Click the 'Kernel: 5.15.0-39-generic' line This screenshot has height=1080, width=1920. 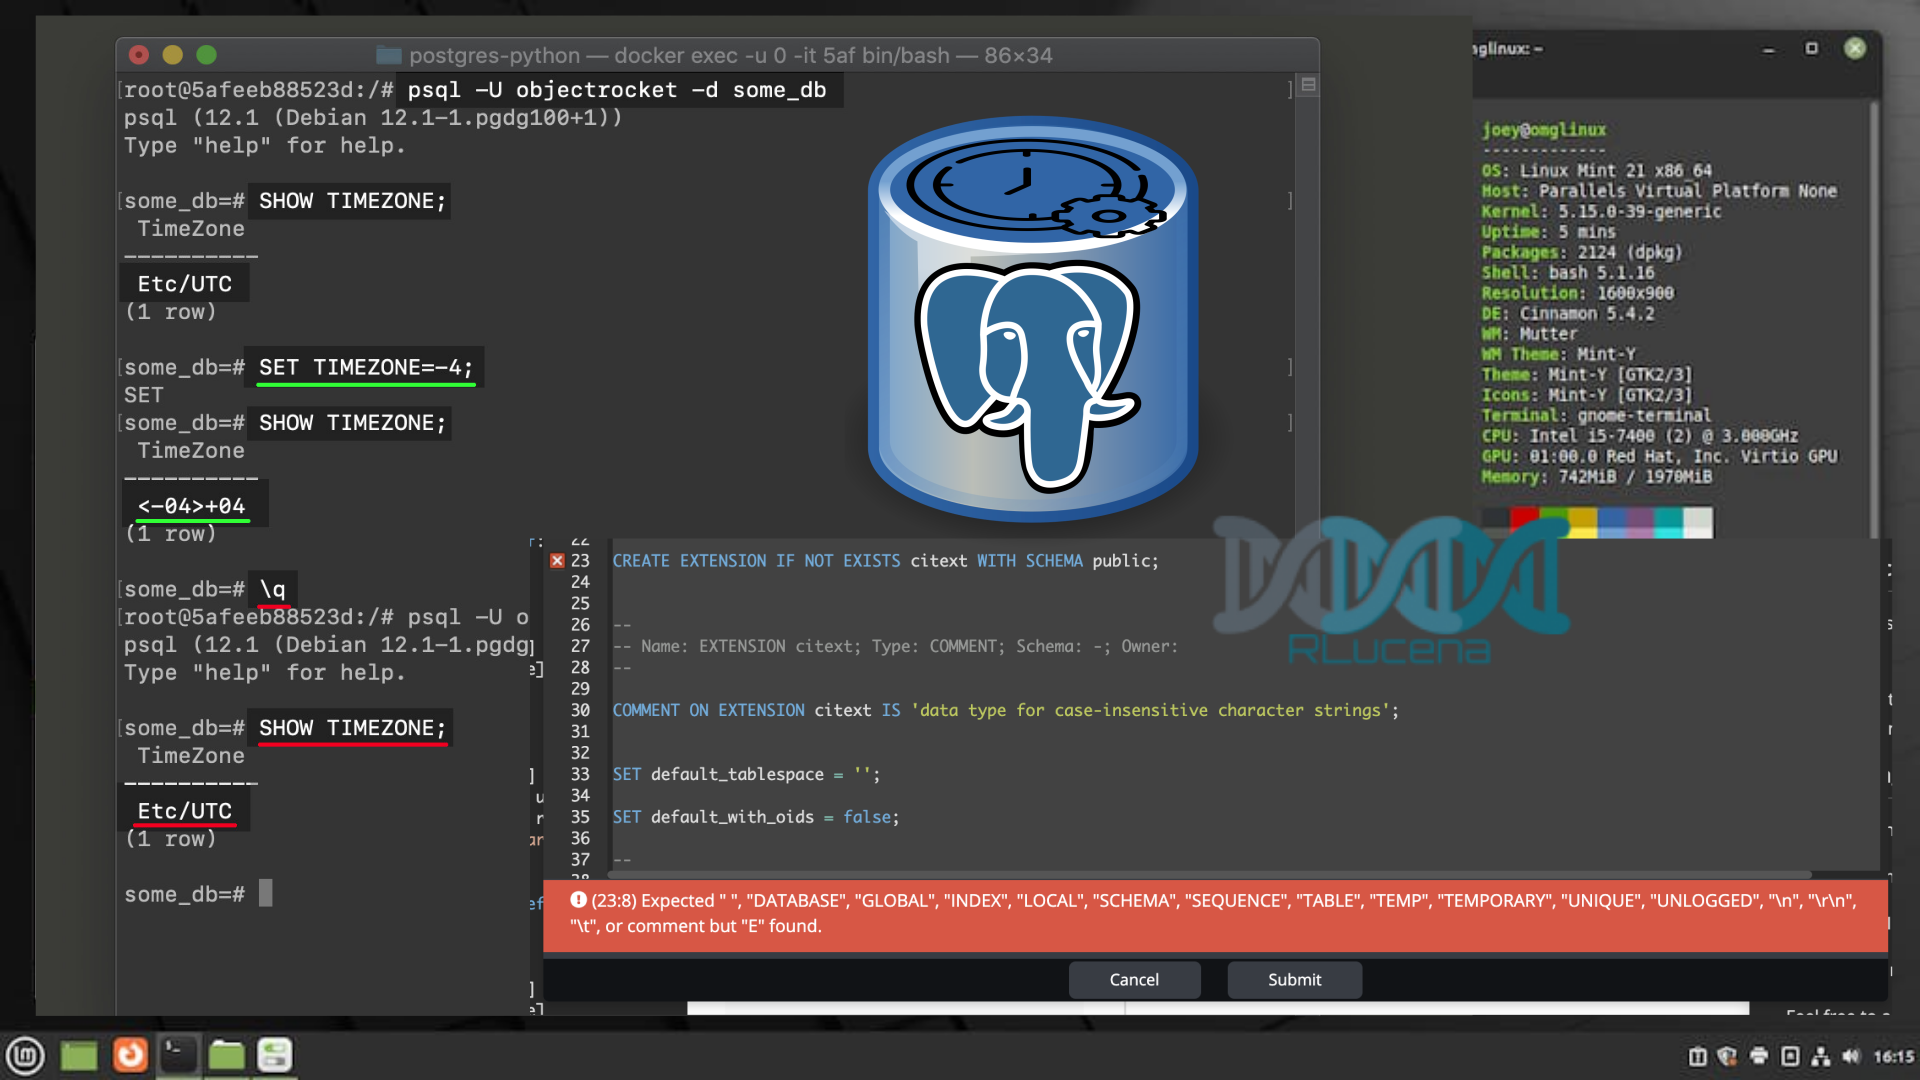click(x=1601, y=212)
